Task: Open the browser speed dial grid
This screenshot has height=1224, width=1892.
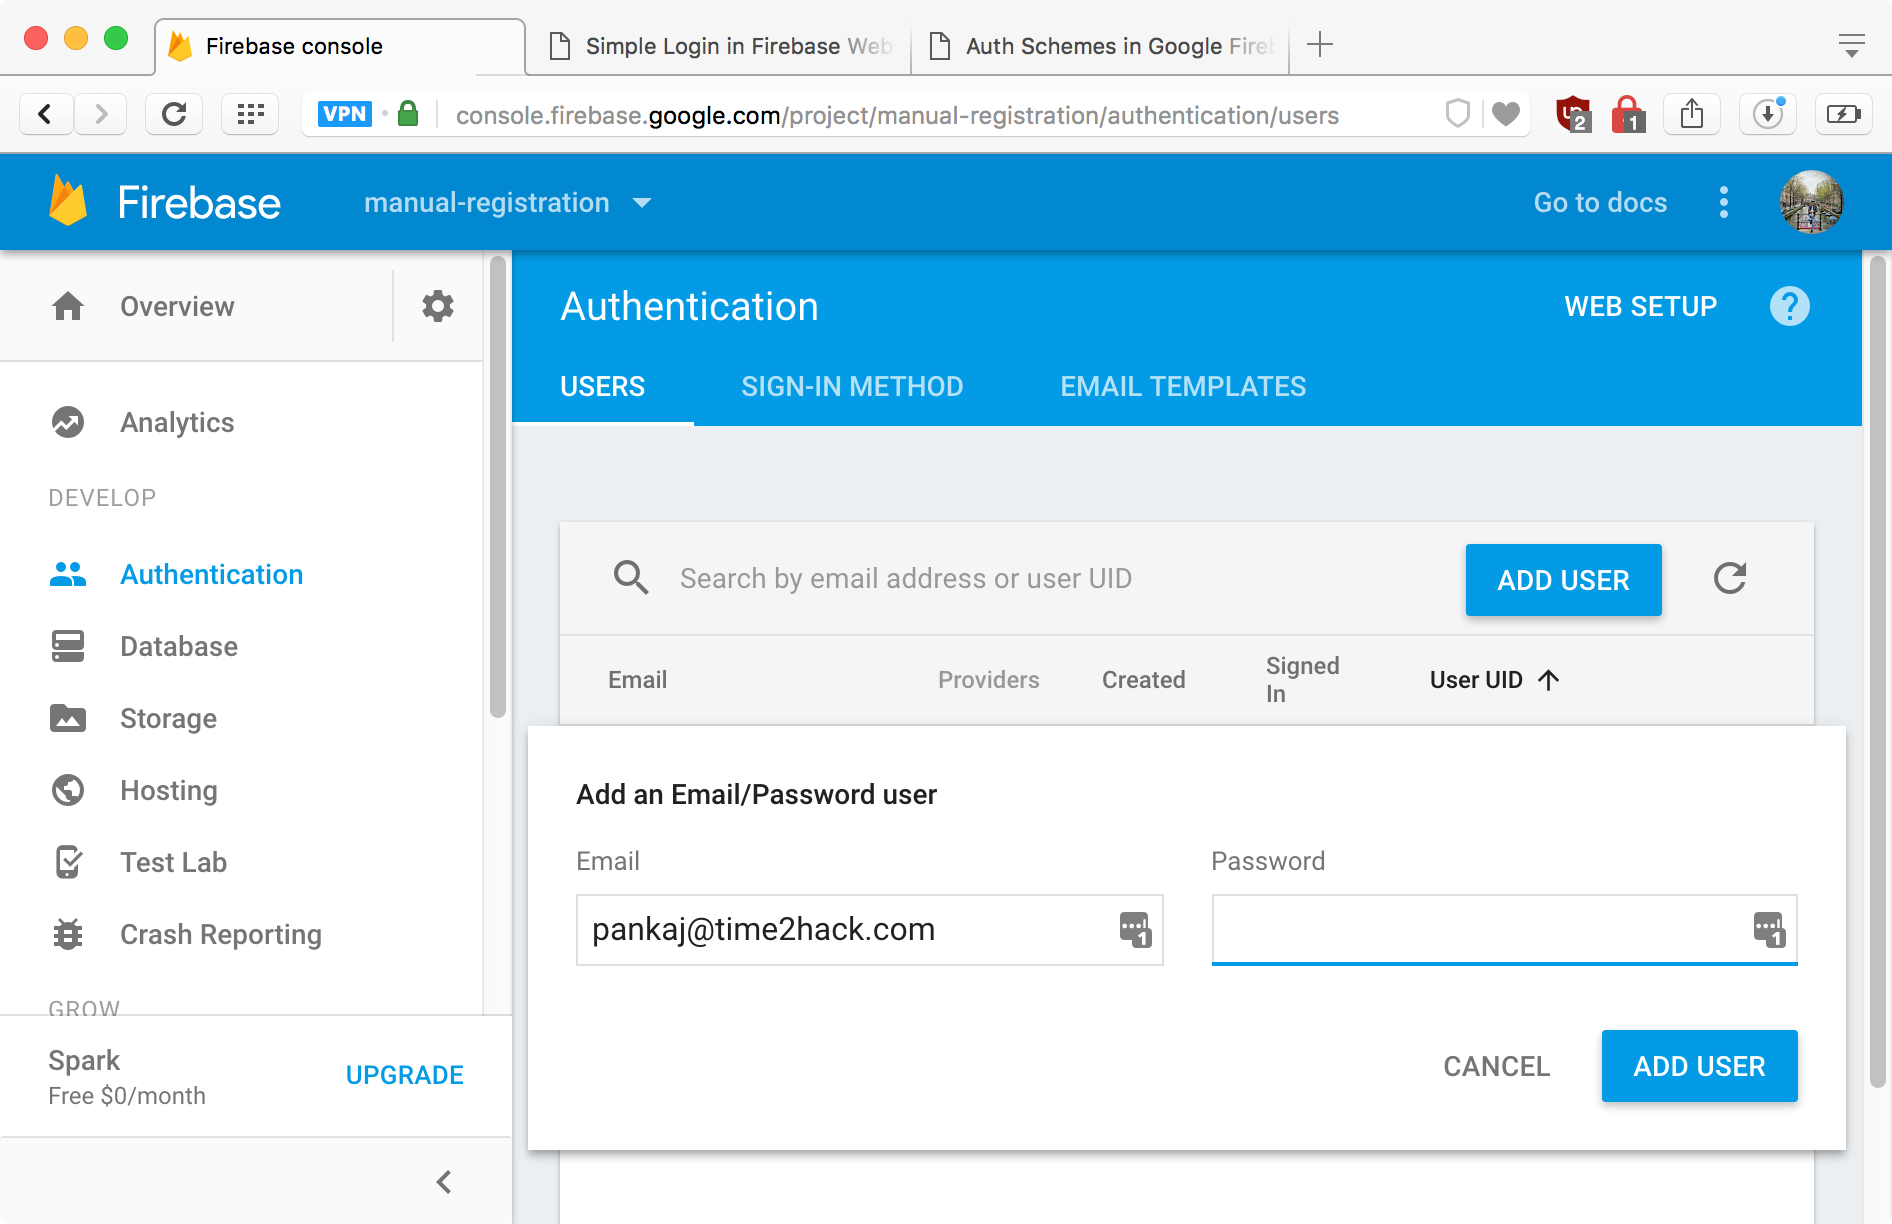Action: (250, 114)
